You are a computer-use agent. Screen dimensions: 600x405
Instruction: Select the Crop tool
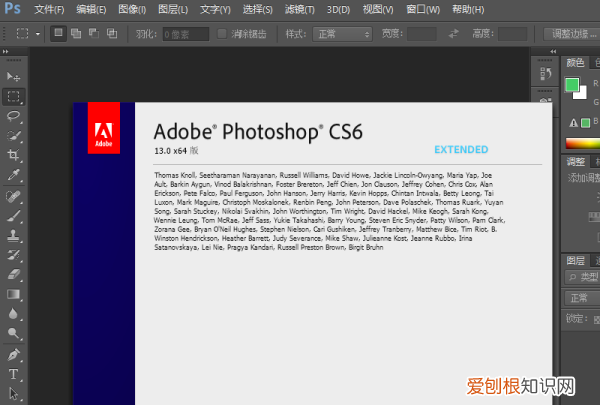coord(14,155)
